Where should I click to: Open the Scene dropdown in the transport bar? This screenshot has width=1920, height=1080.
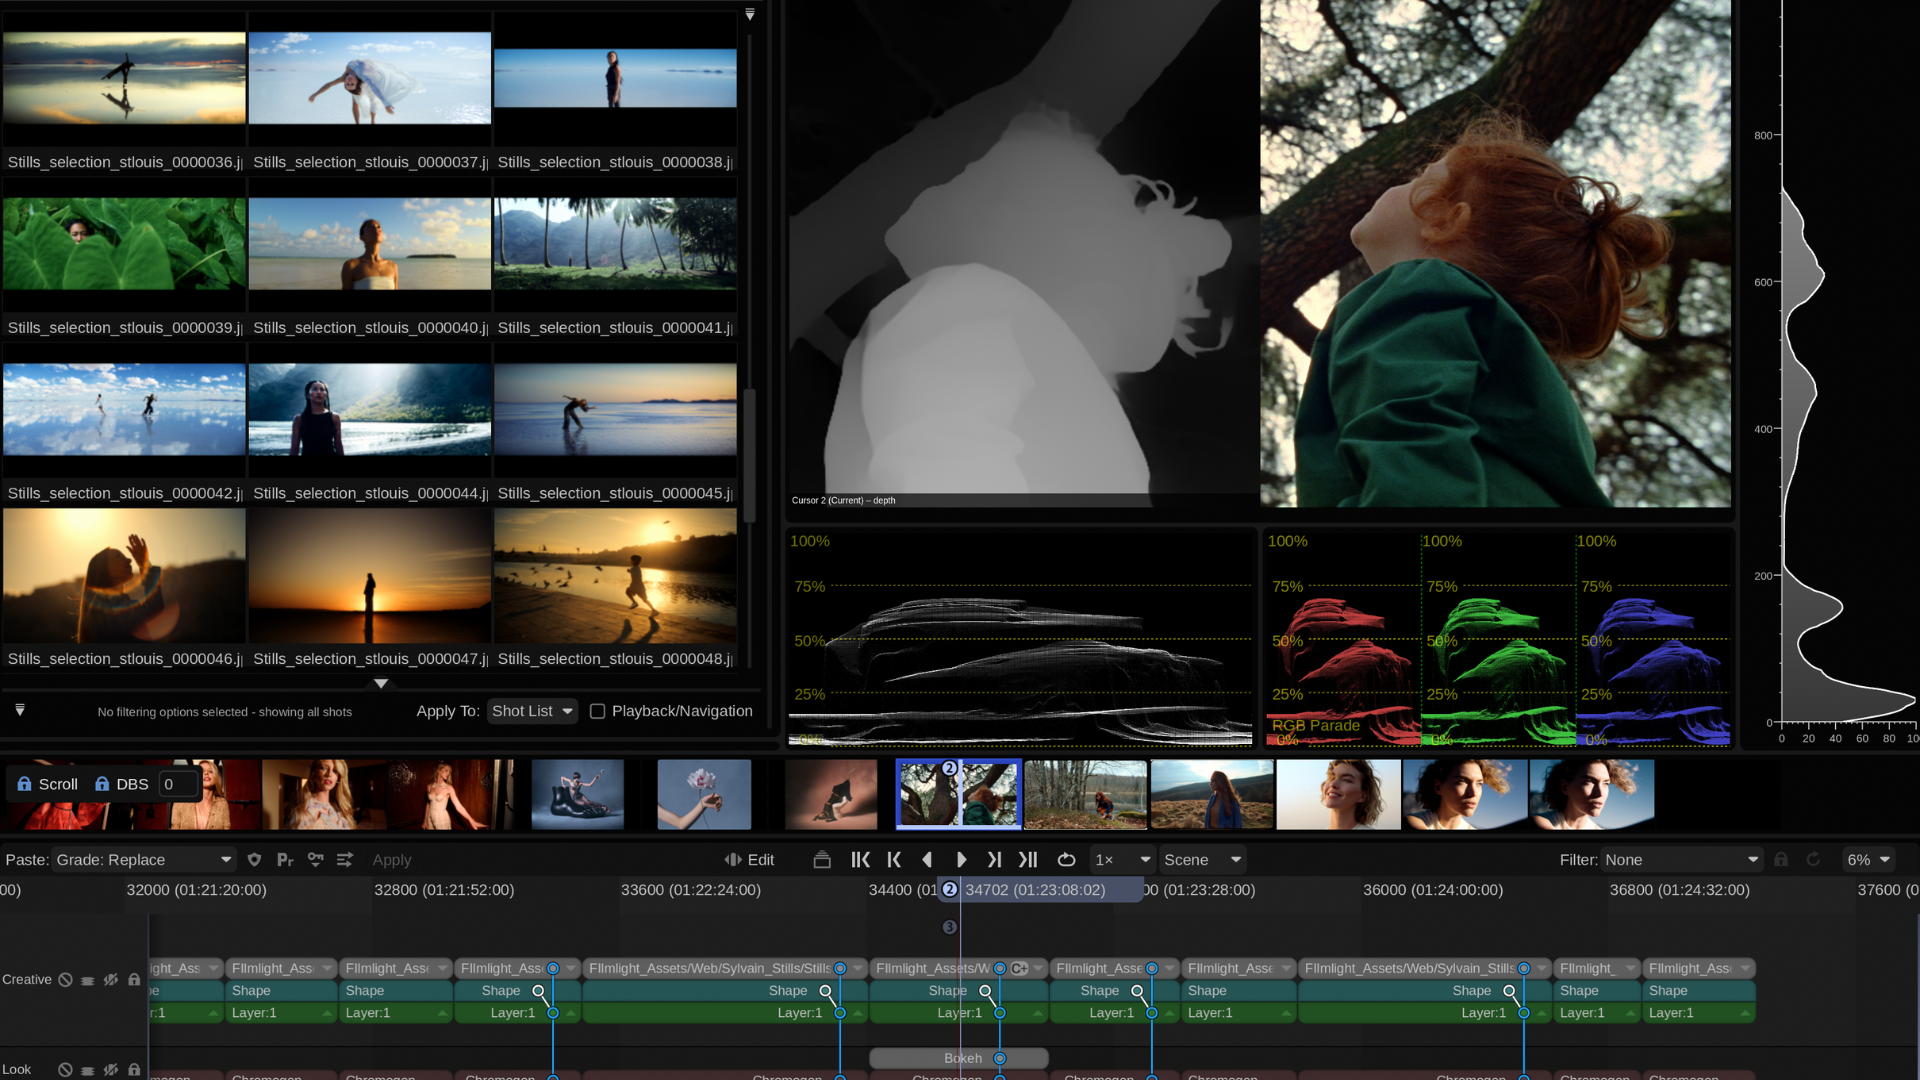tap(1201, 859)
